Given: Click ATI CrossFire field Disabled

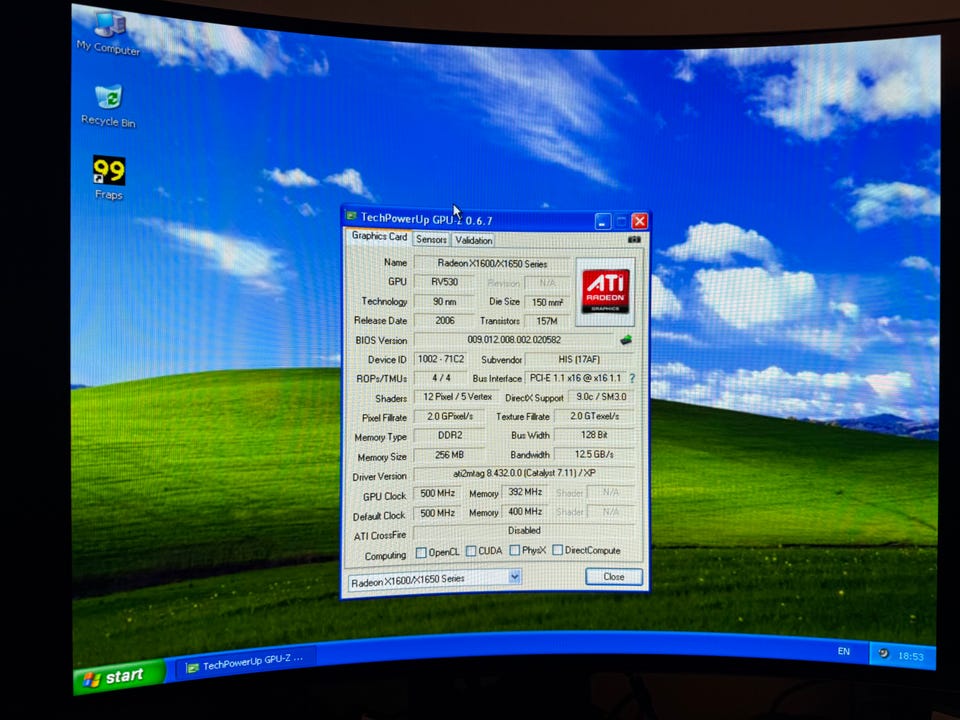Looking at the screenshot, I should [x=524, y=531].
